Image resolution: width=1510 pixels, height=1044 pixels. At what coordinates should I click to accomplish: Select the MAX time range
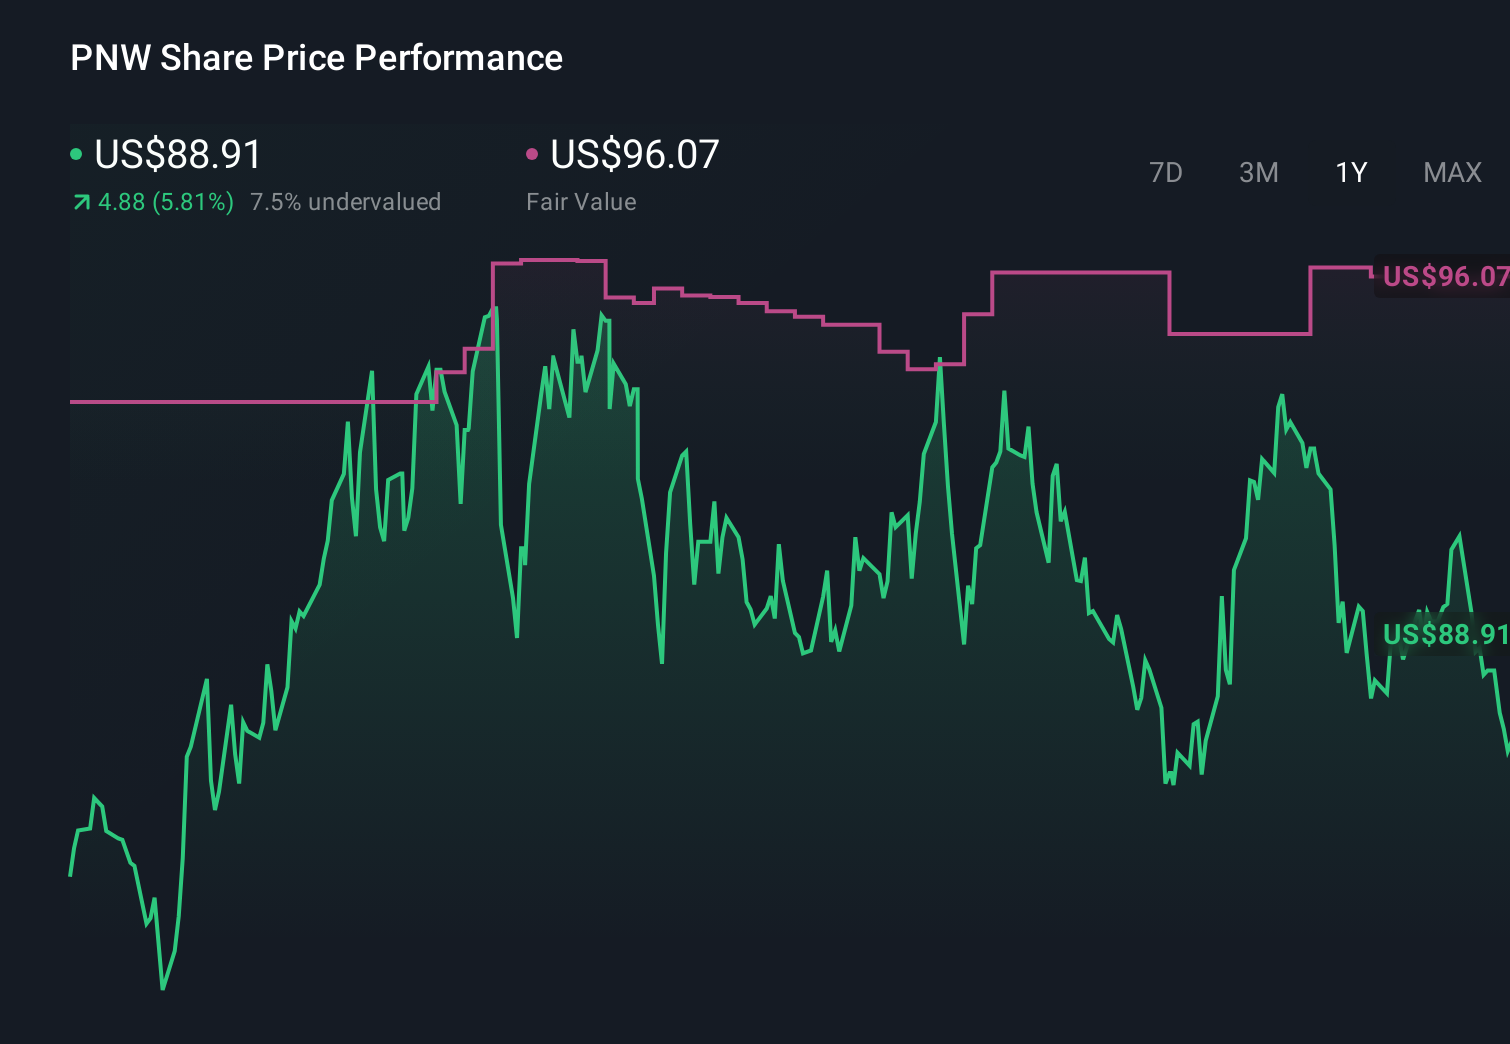(x=1451, y=172)
